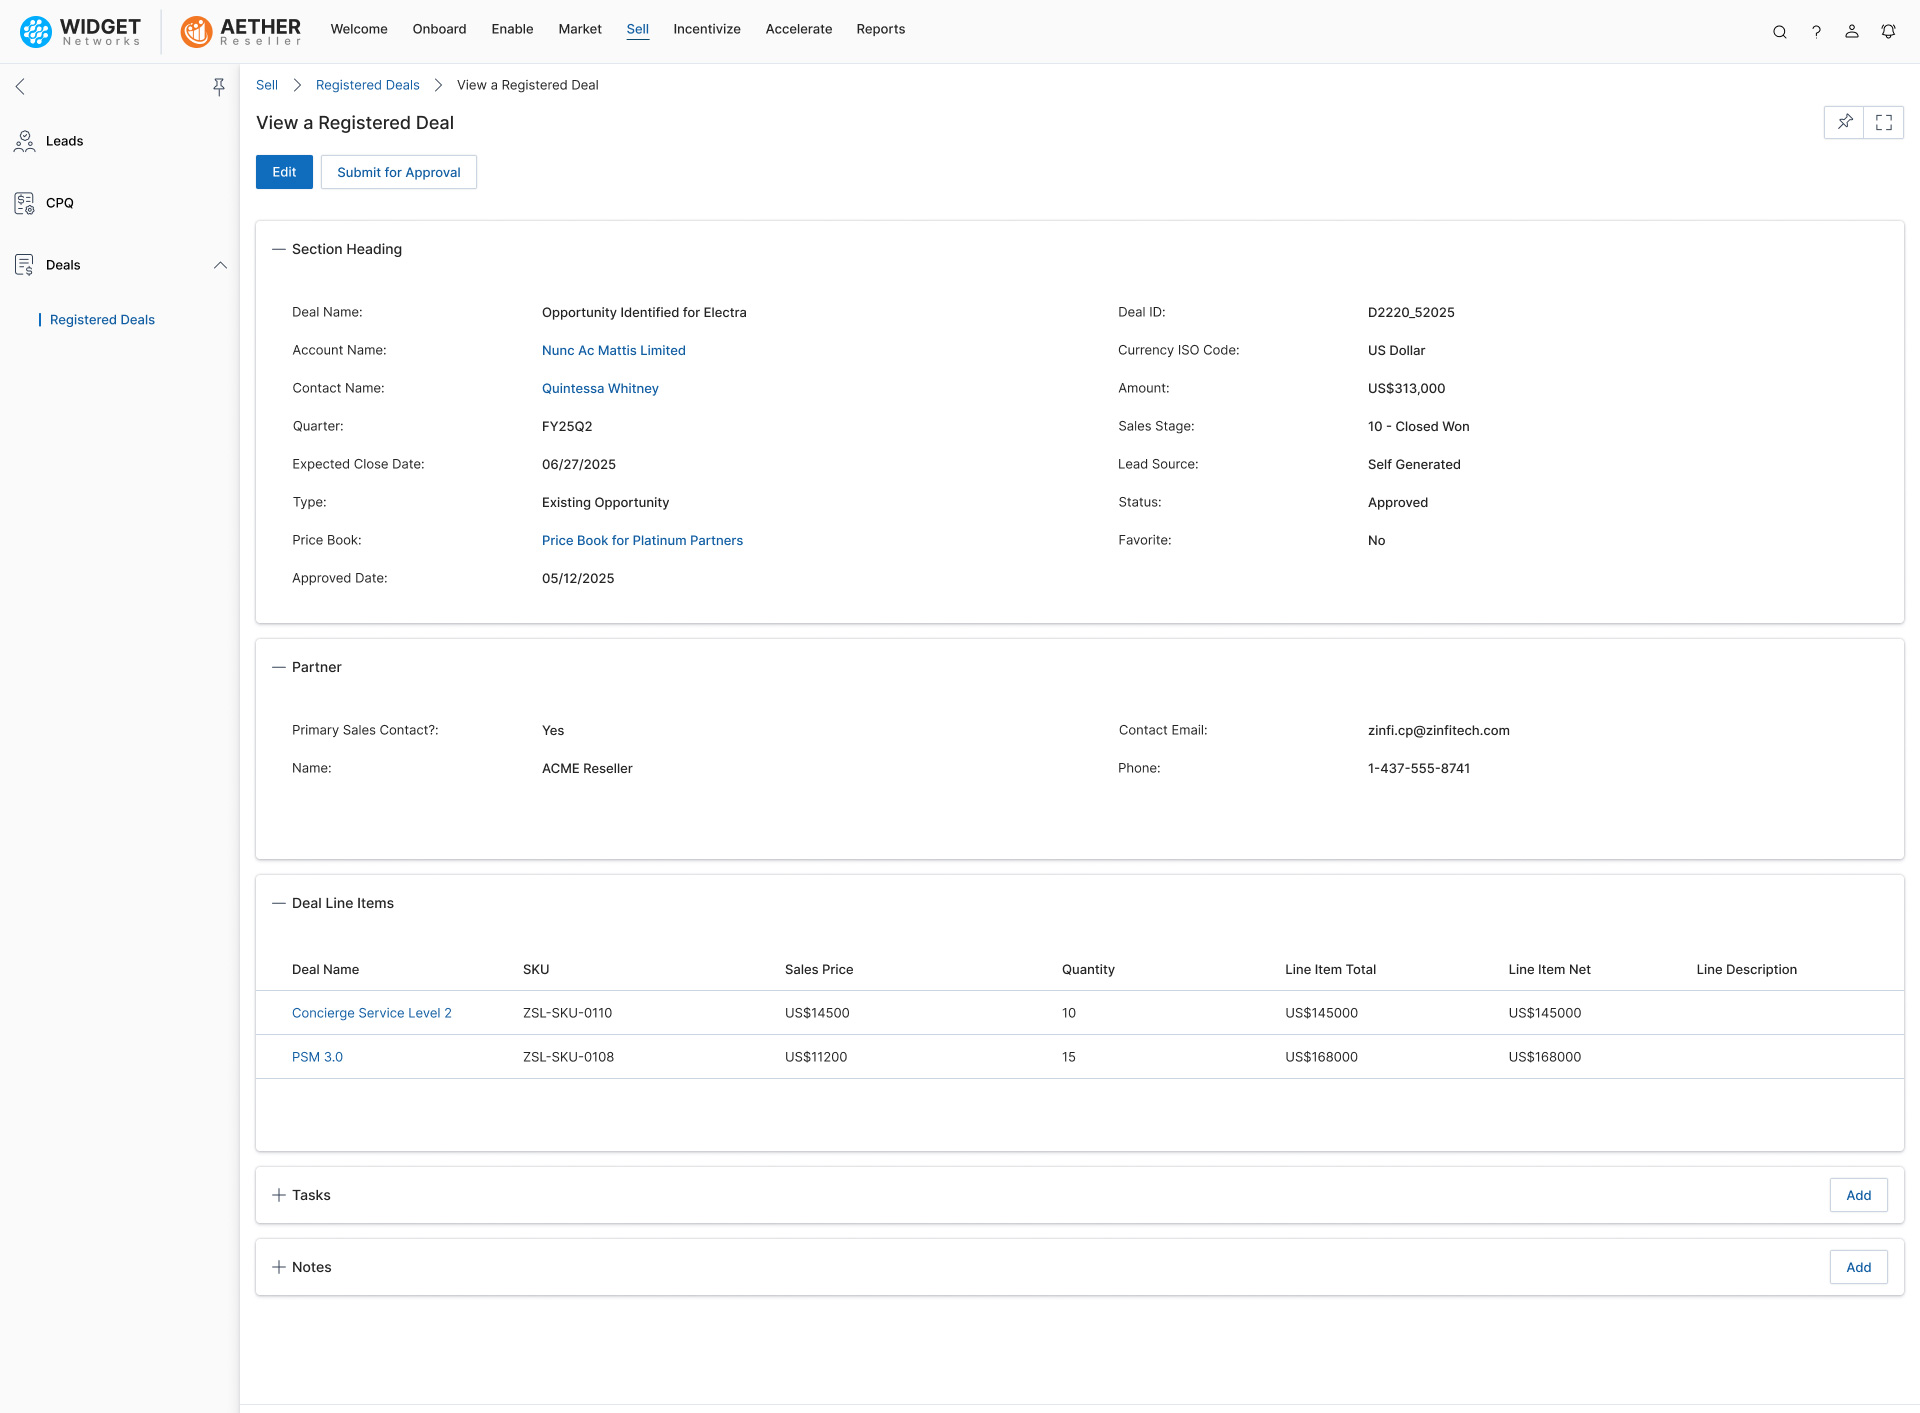Open the Leads sidebar item

coord(64,141)
